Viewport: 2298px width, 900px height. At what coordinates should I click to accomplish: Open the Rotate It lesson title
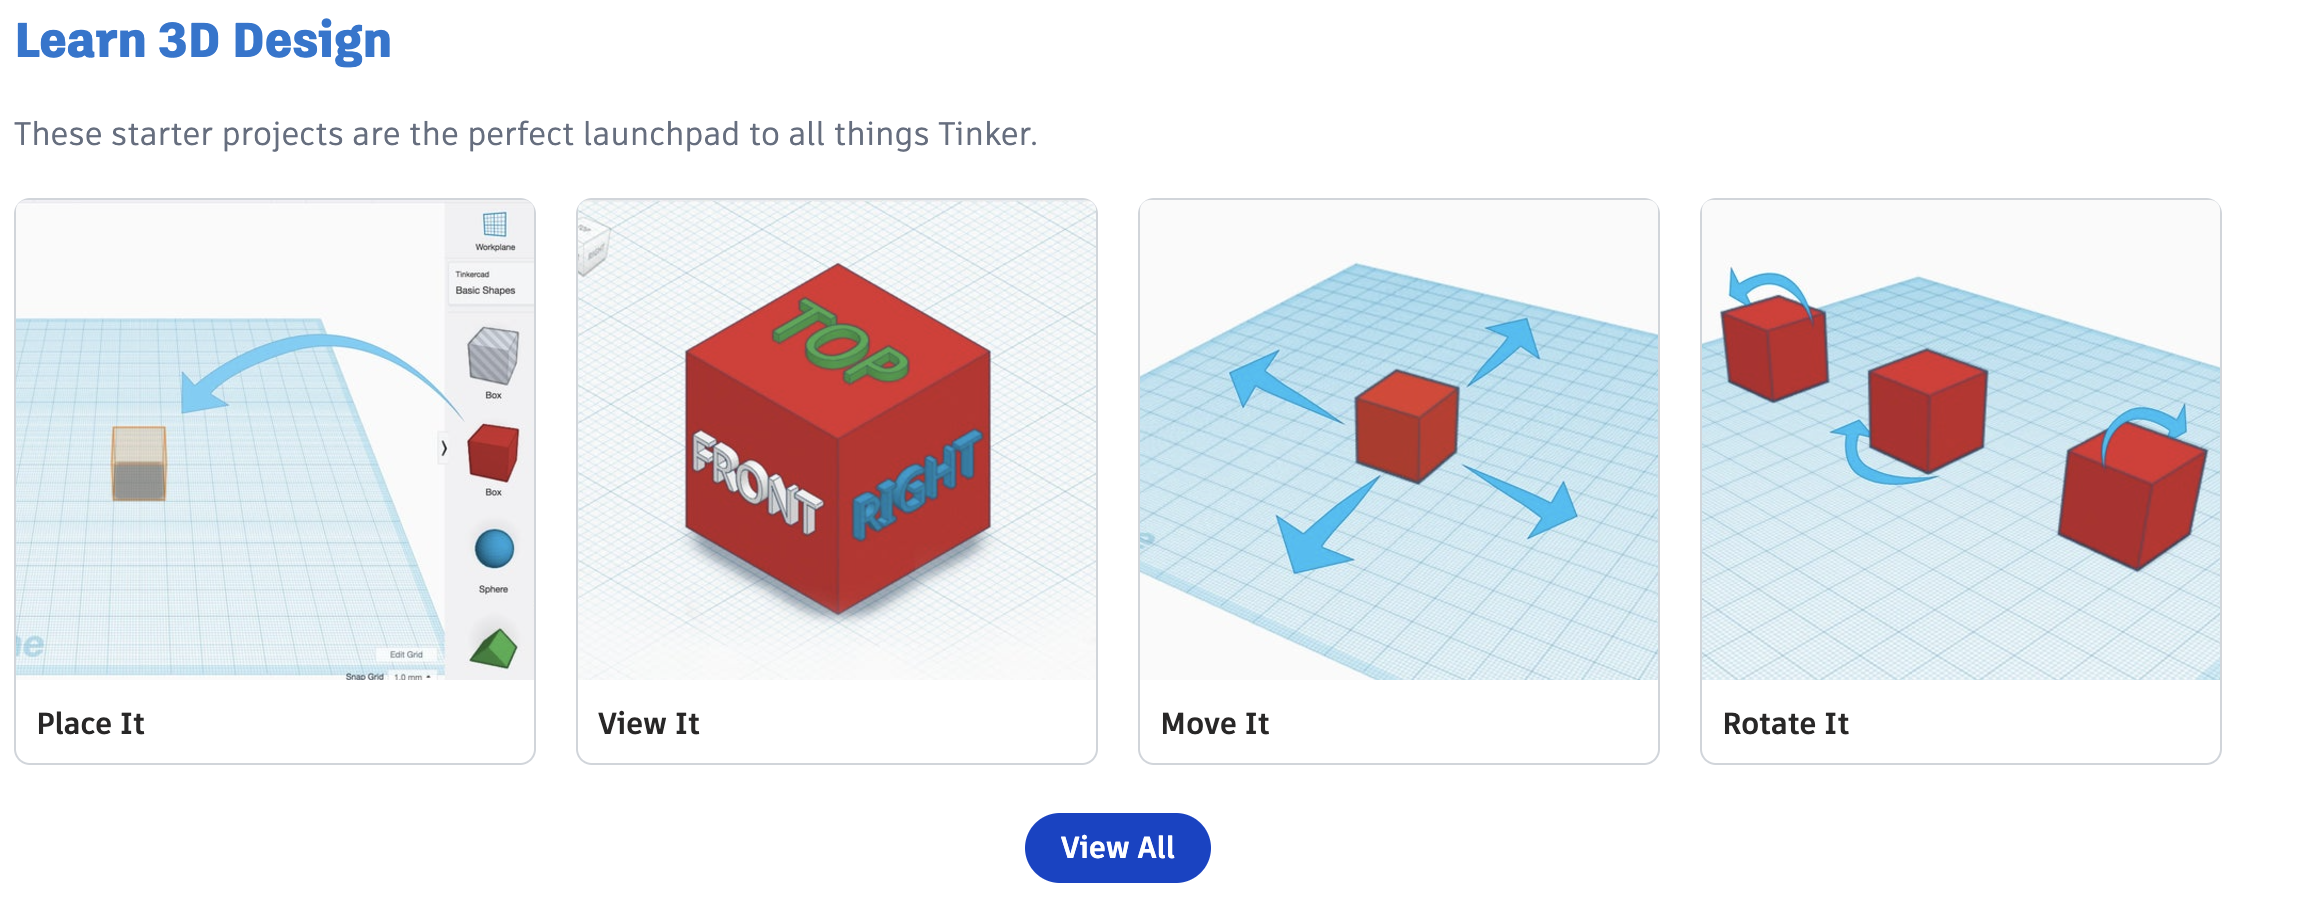click(1786, 724)
